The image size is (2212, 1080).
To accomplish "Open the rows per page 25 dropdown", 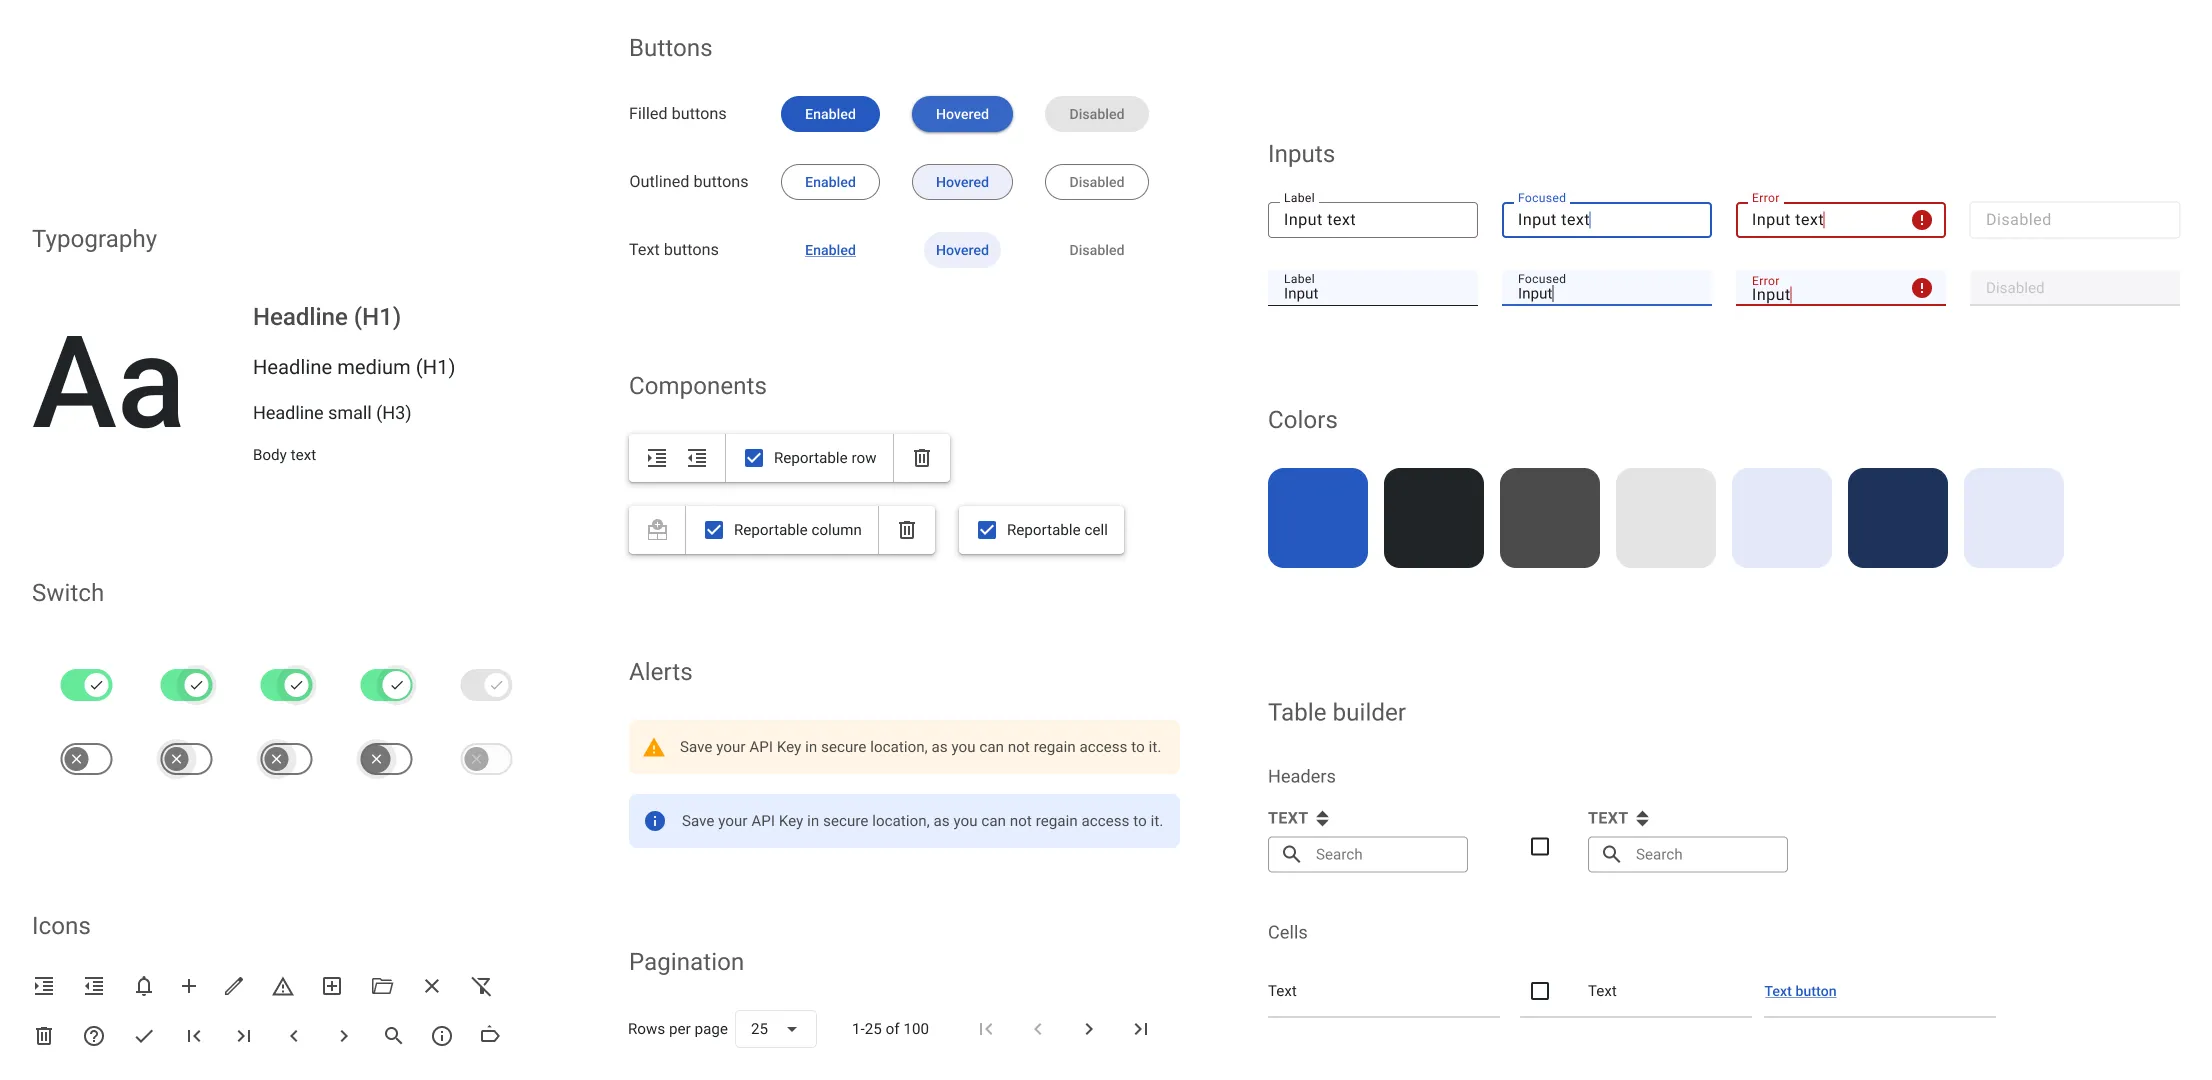I will click(x=775, y=1029).
